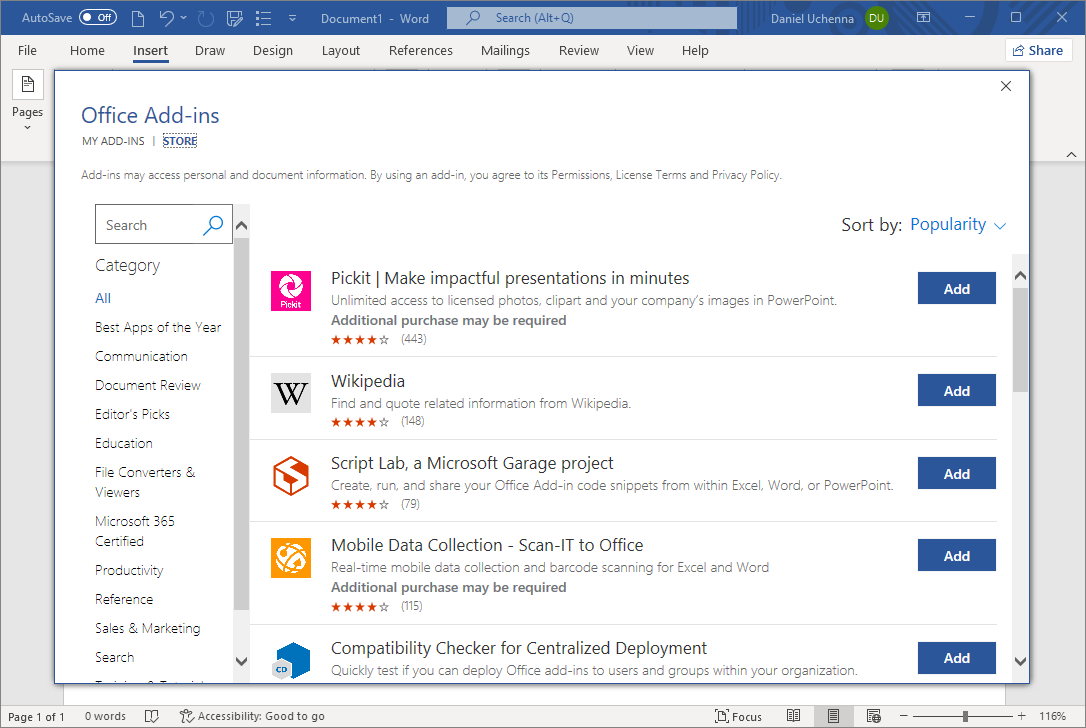Image resolution: width=1086 pixels, height=728 pixels.
Task: Toggle the AutoSave switch
Action: pyautogui.click(x=98, y=18)
